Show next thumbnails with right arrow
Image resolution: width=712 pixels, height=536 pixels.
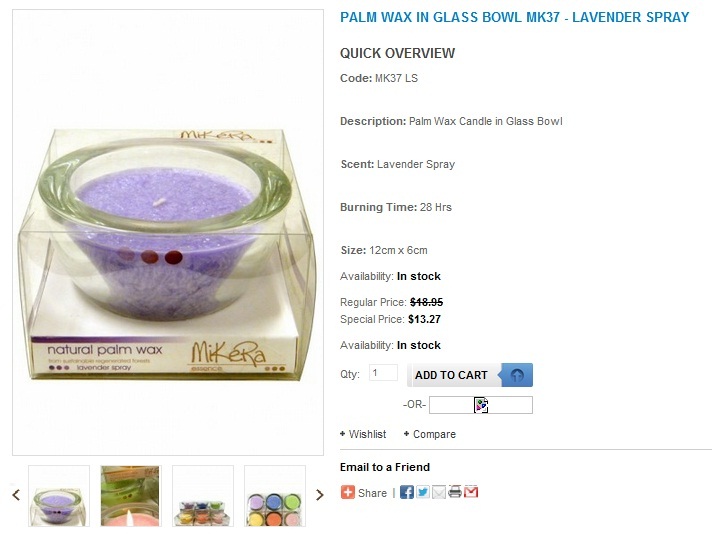[x=320, y=495]
